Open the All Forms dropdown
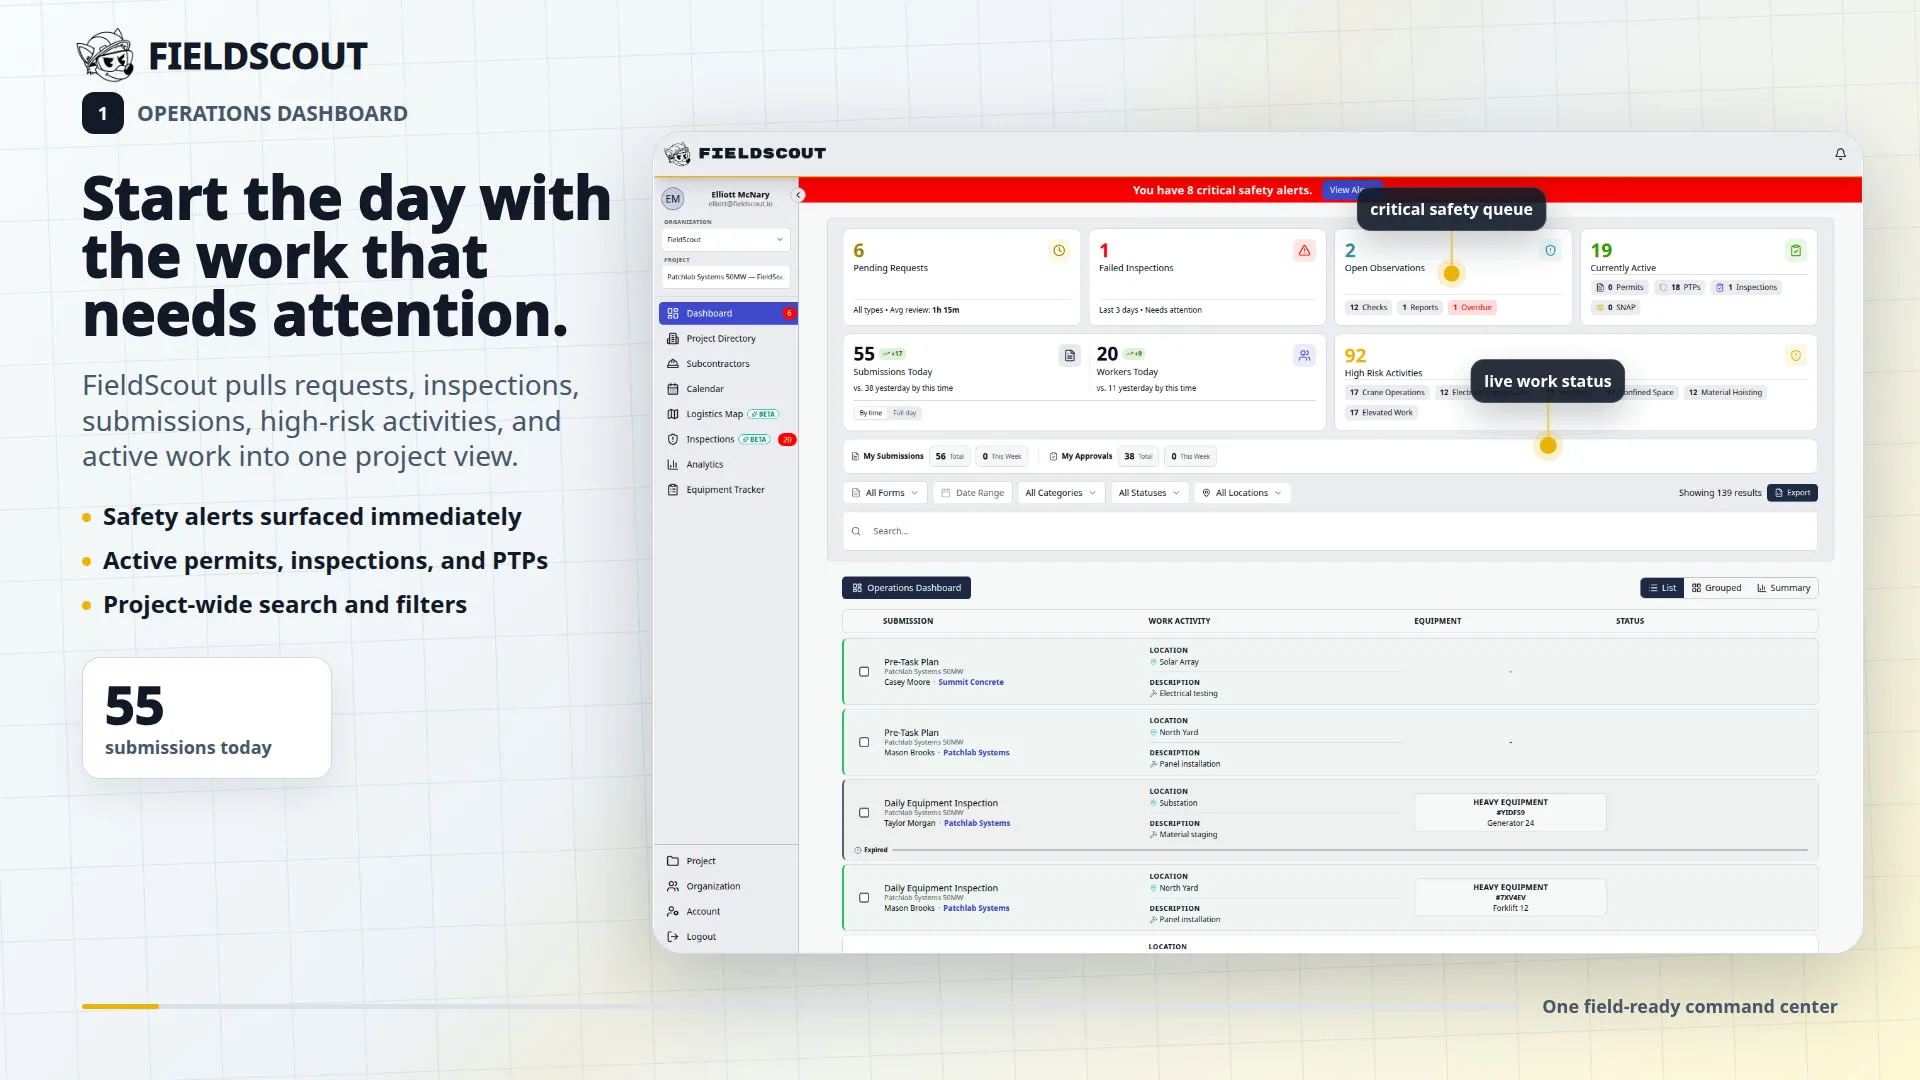1920x1080 pixels. (884, 493)
